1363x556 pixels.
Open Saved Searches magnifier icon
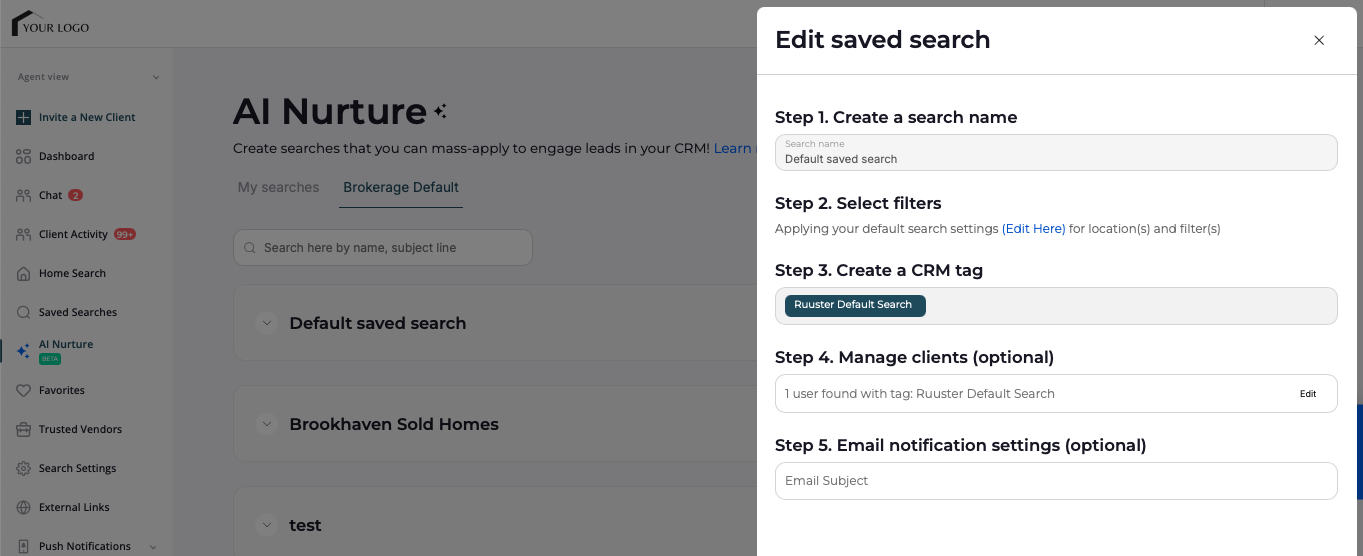click(x=23, y=312)
